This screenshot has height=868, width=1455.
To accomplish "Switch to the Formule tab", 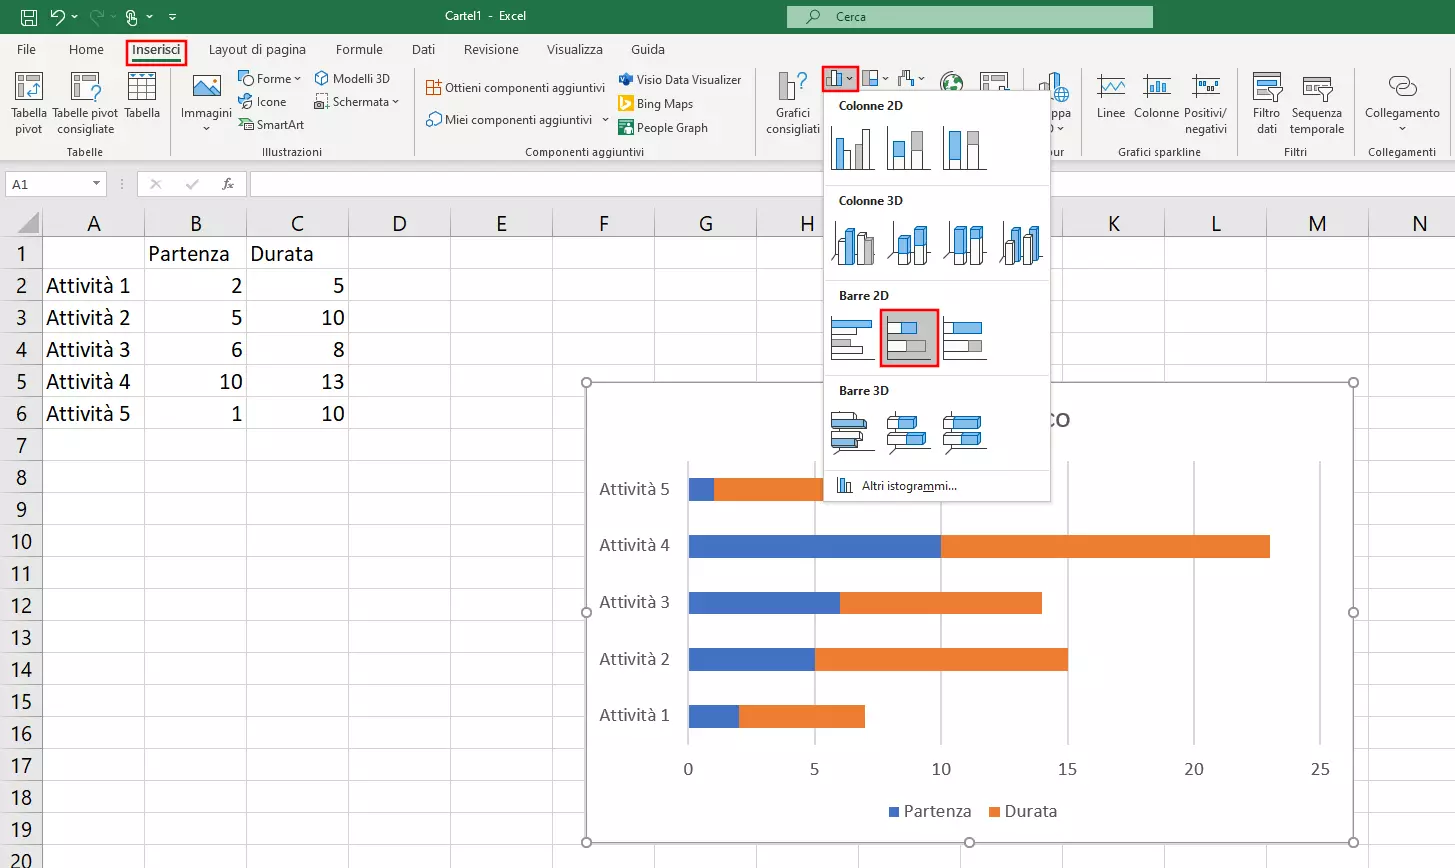I will click(x=359, y=49).
